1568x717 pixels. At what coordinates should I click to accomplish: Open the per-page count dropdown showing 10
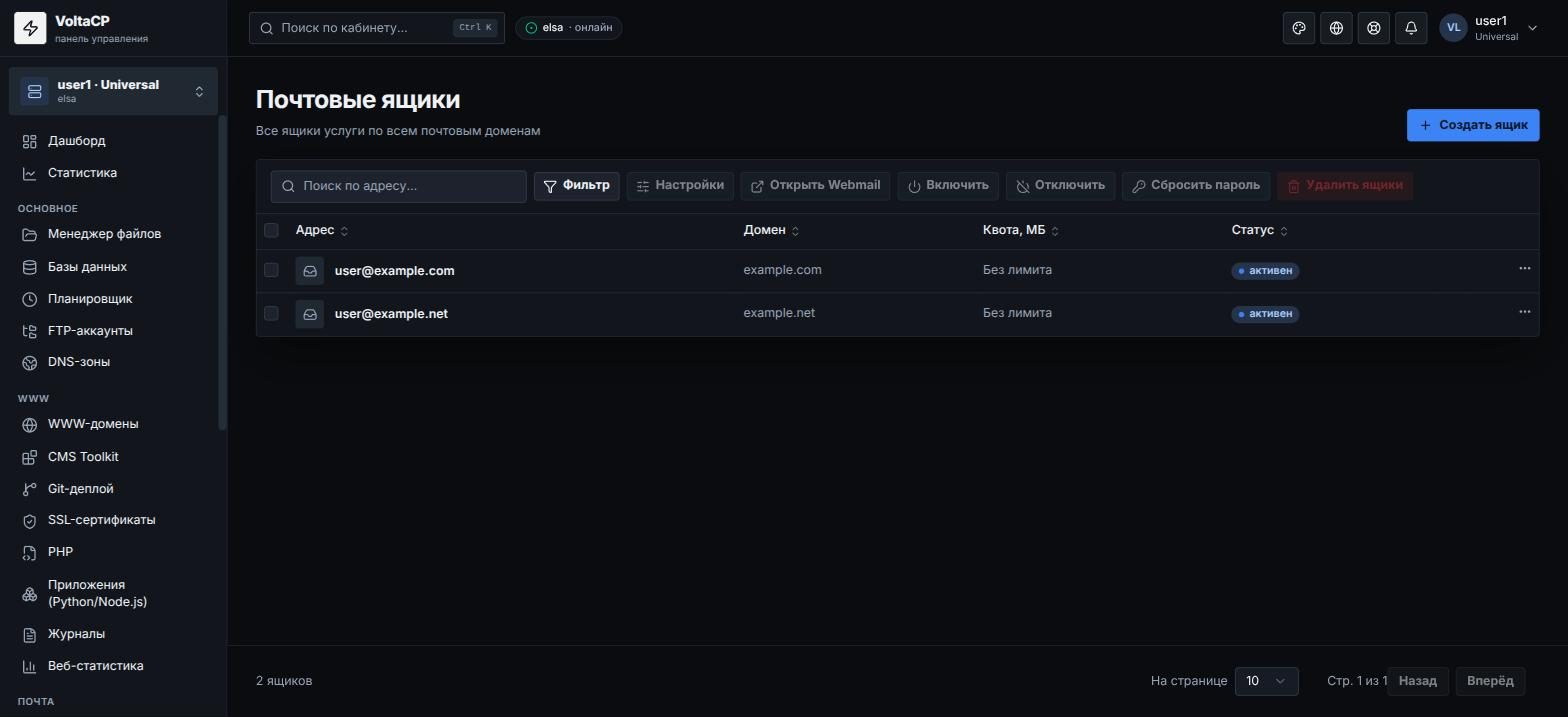click(1266, 681)
